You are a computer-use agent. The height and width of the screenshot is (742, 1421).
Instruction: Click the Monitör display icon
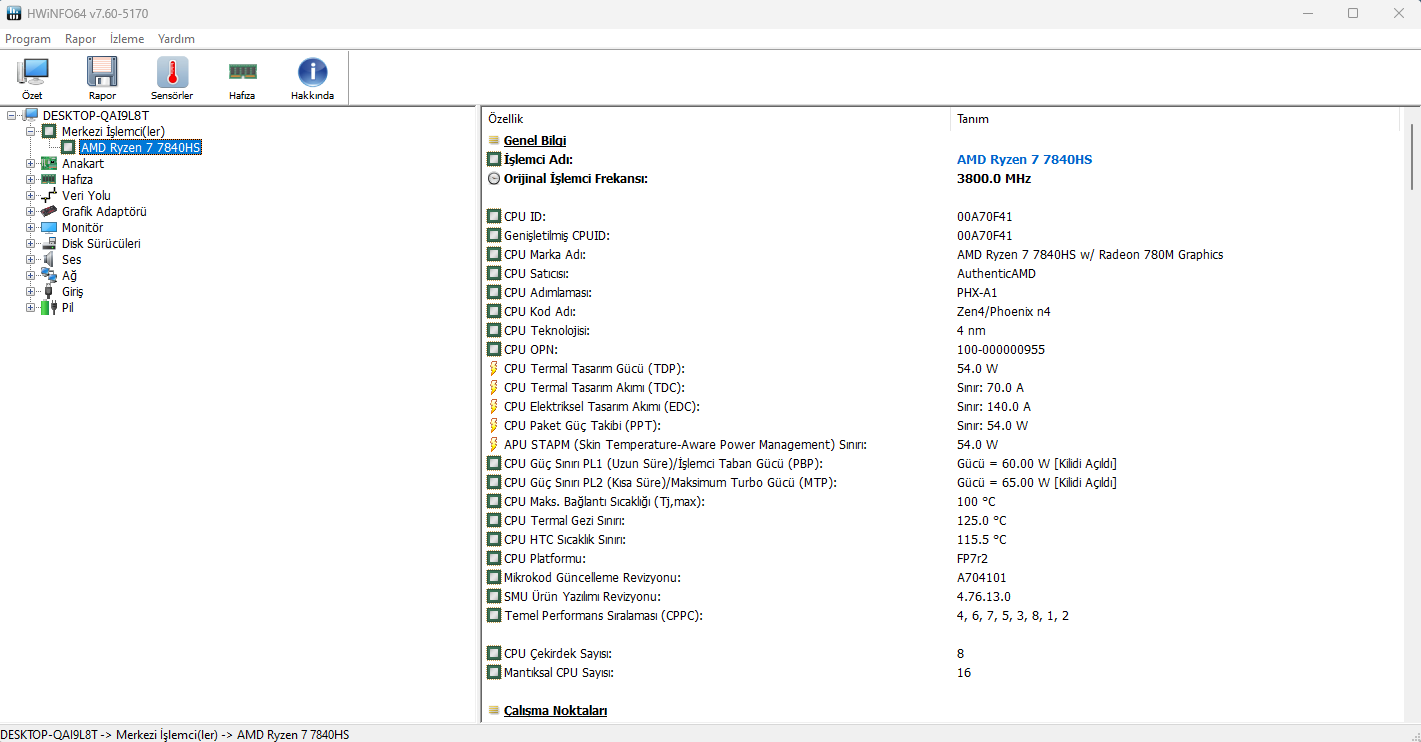(49, 227)
